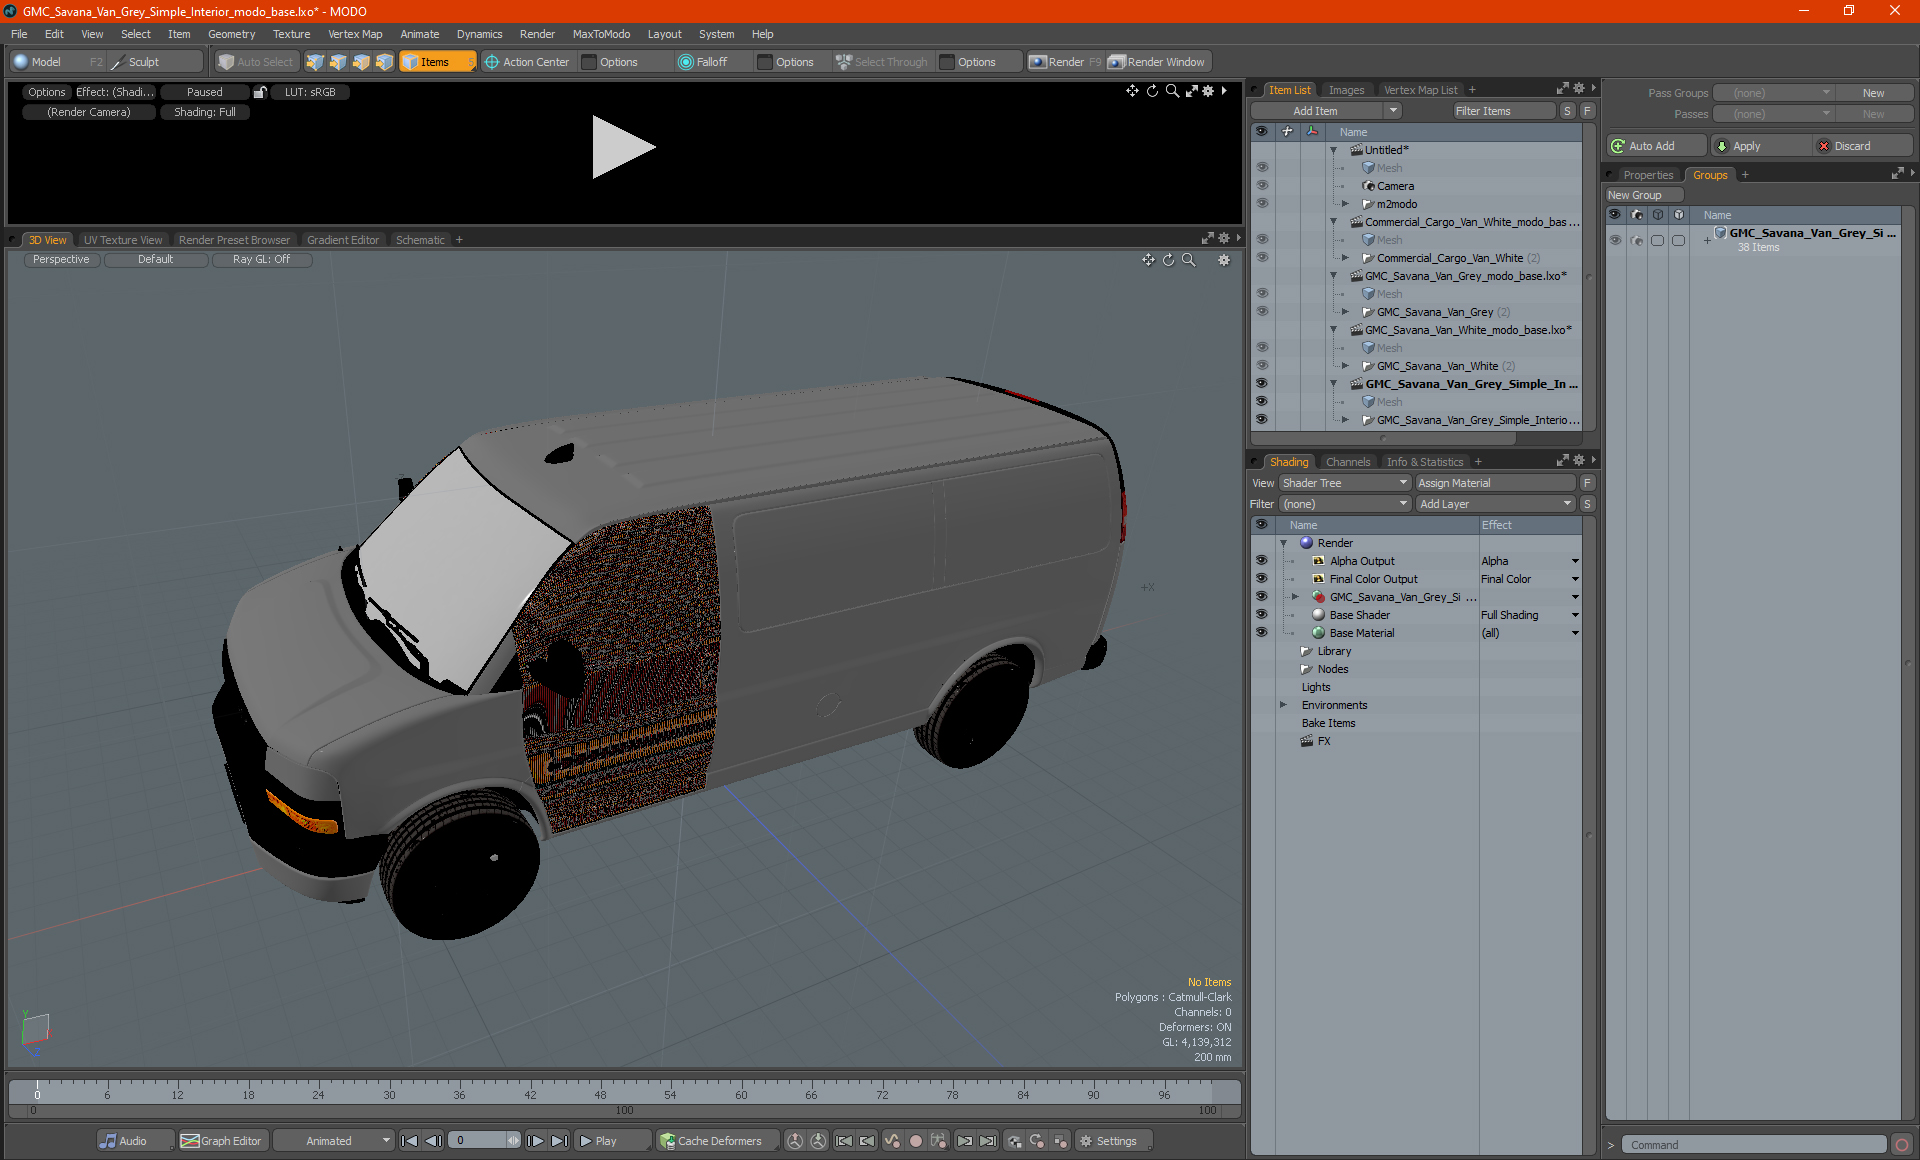Open the Vertex Map menu

click(355, 34)
